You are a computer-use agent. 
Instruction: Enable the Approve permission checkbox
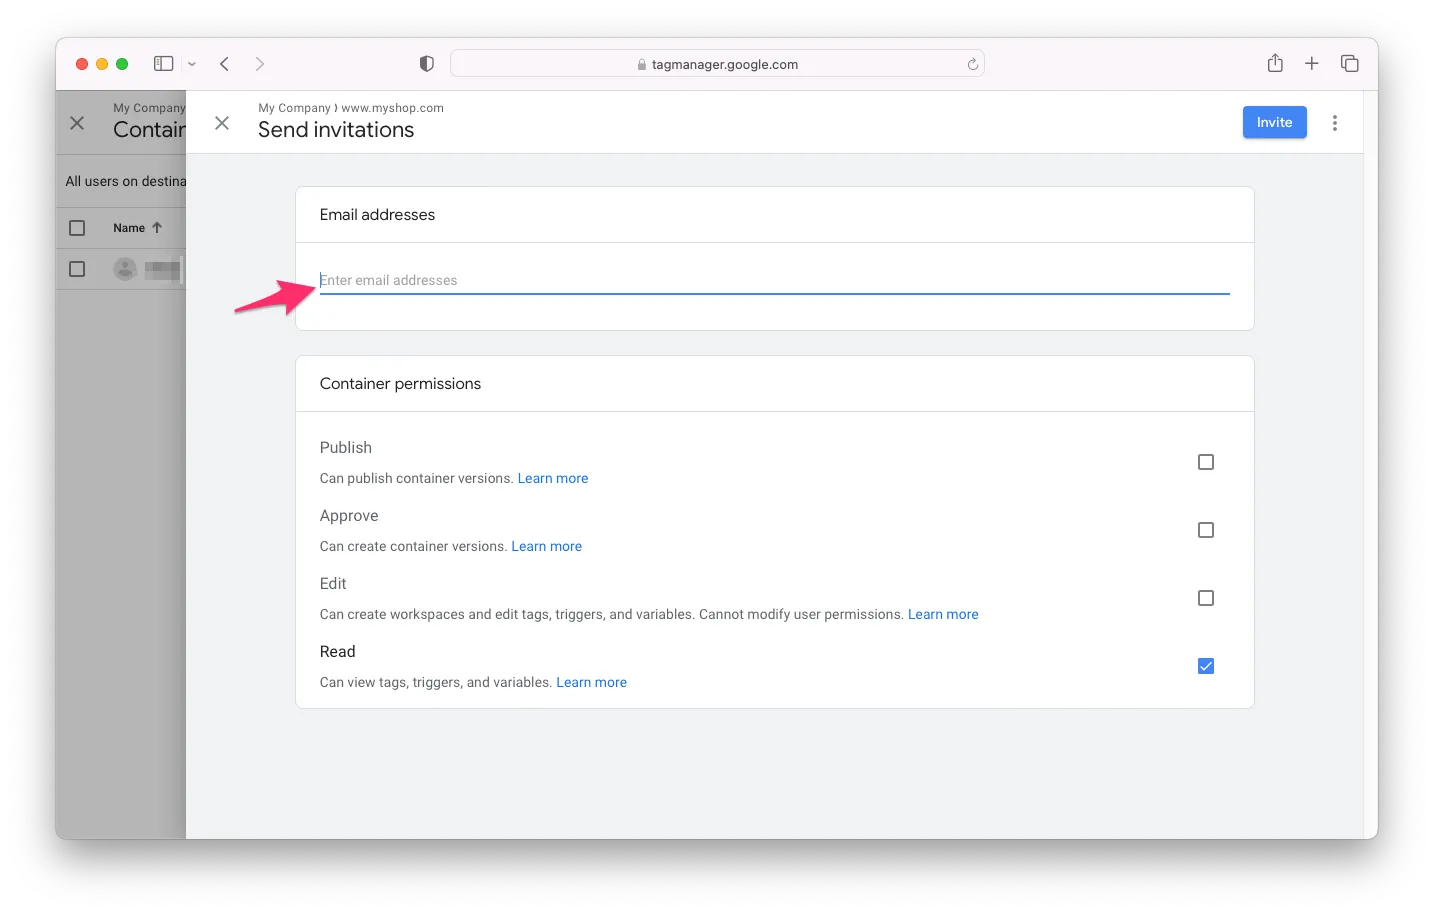pyautogui.click(x=1206, y=530)
